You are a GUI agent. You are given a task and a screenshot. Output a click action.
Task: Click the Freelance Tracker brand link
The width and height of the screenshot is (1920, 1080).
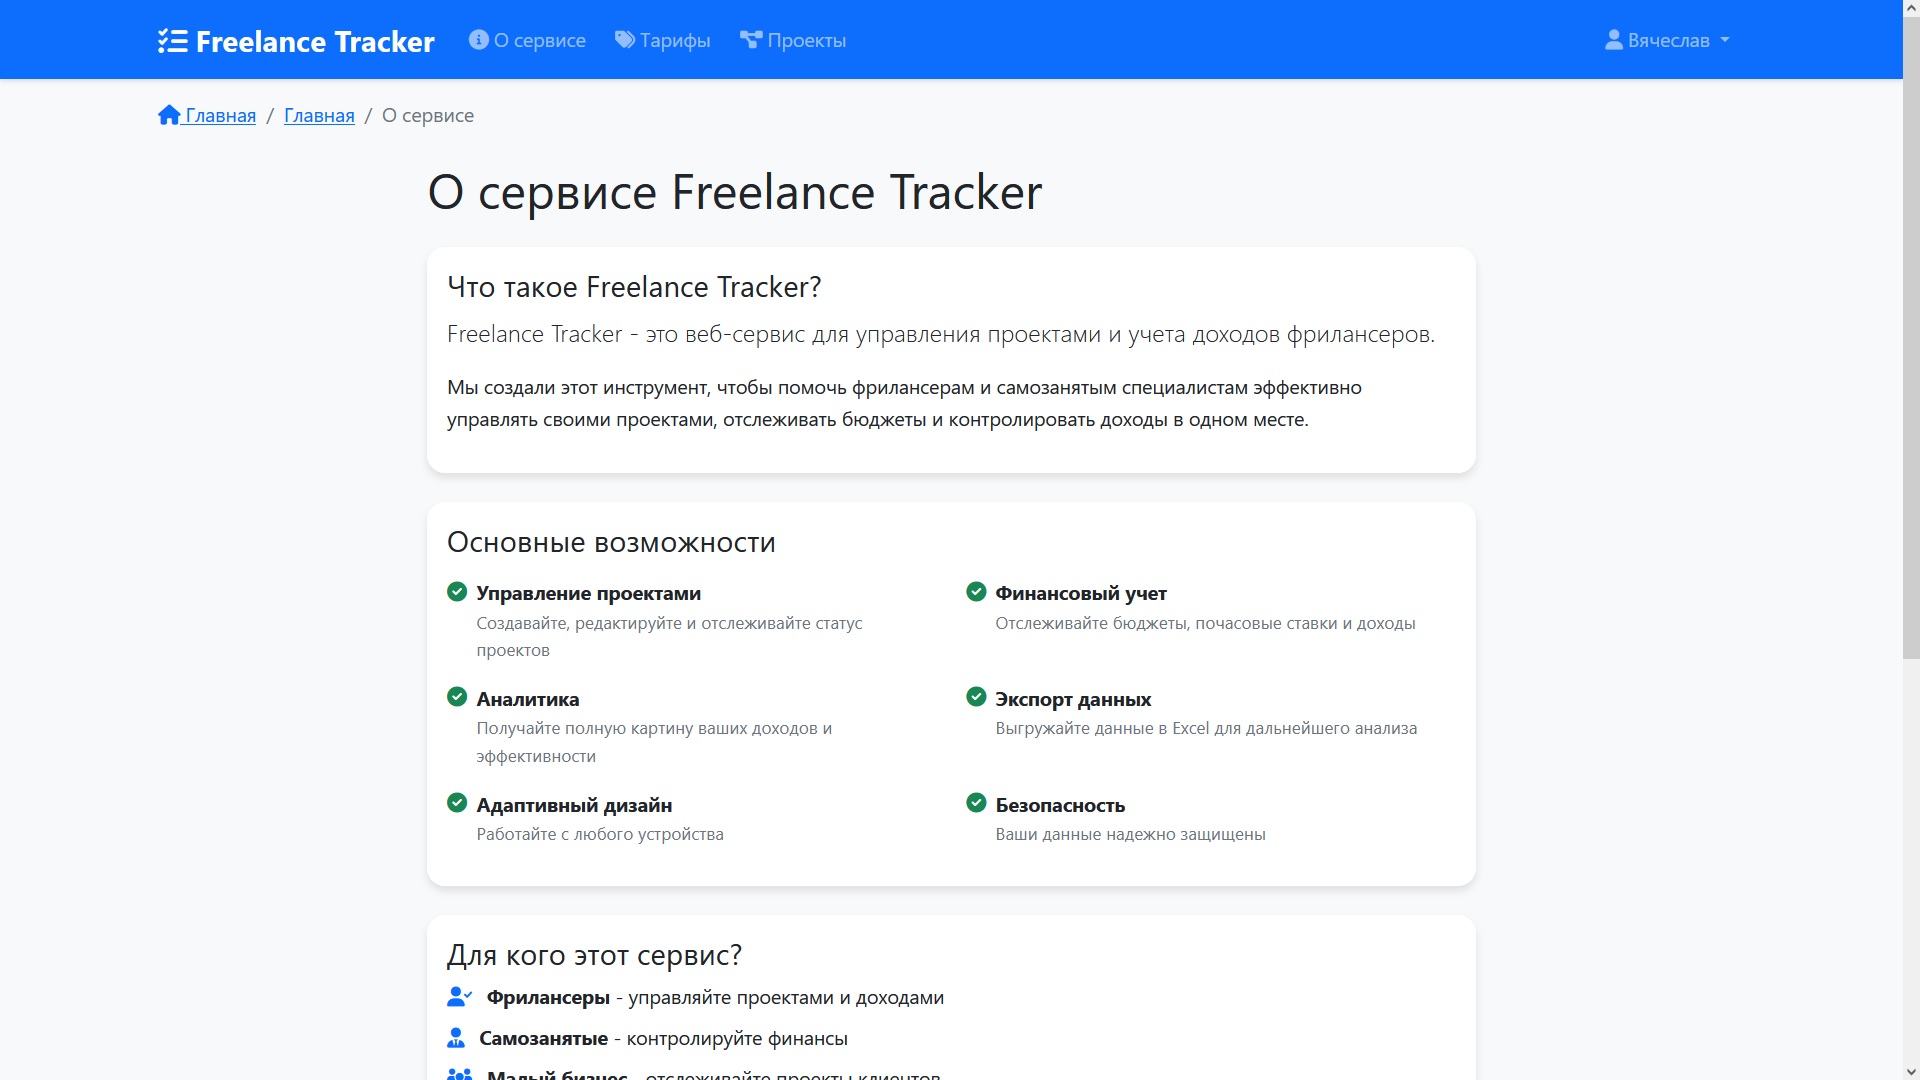pyautogui.click(x=296, y=41)
